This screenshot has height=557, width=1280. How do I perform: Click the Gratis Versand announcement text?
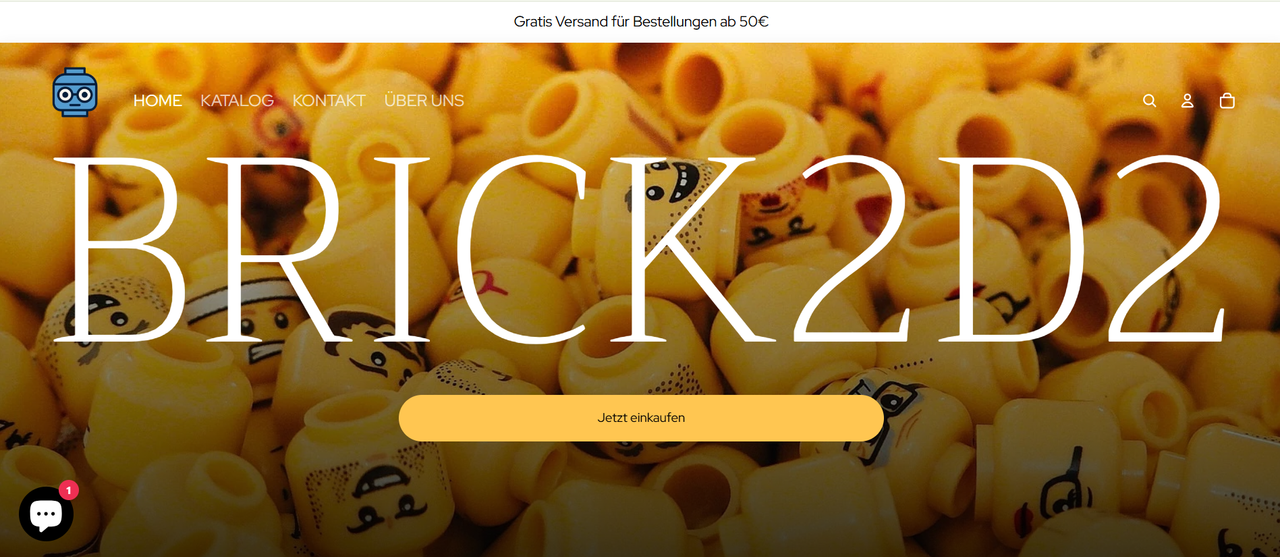641,21
